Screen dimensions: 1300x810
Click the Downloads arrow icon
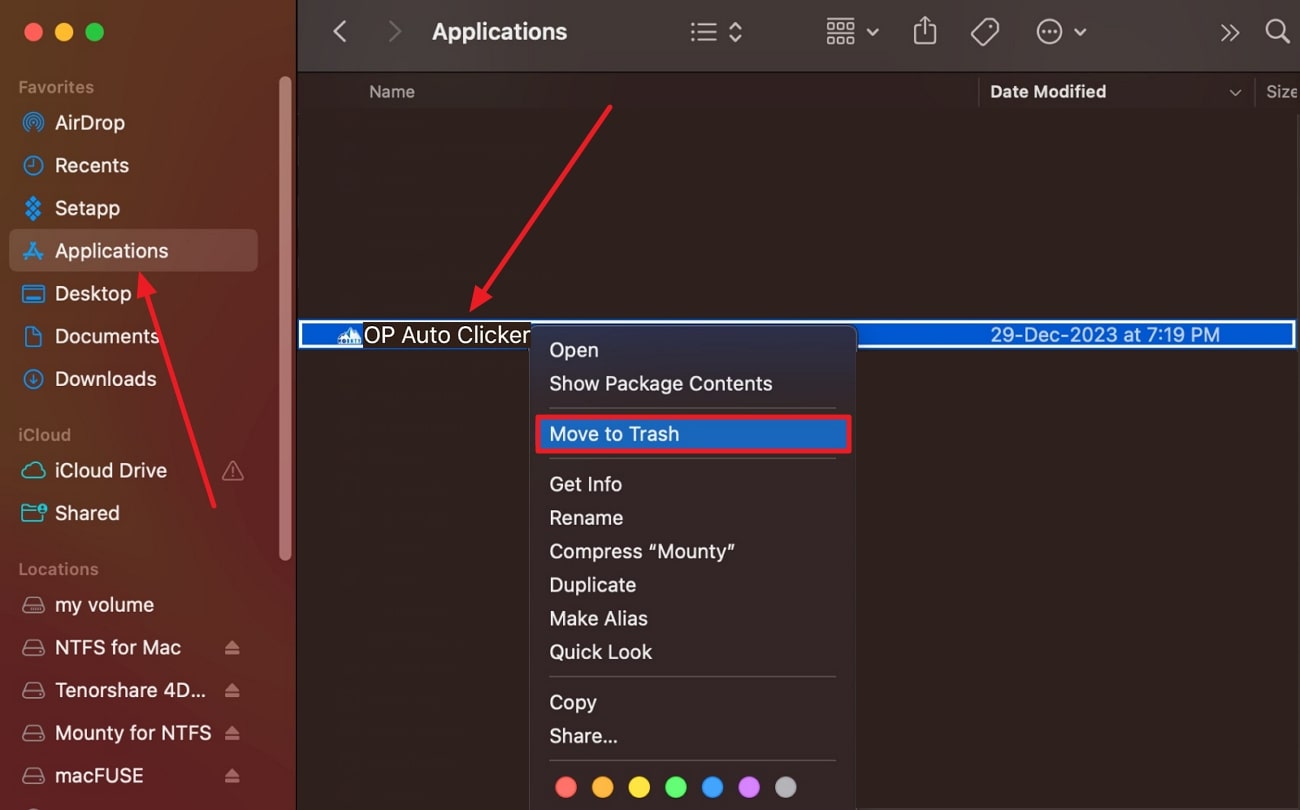(33, 379)
